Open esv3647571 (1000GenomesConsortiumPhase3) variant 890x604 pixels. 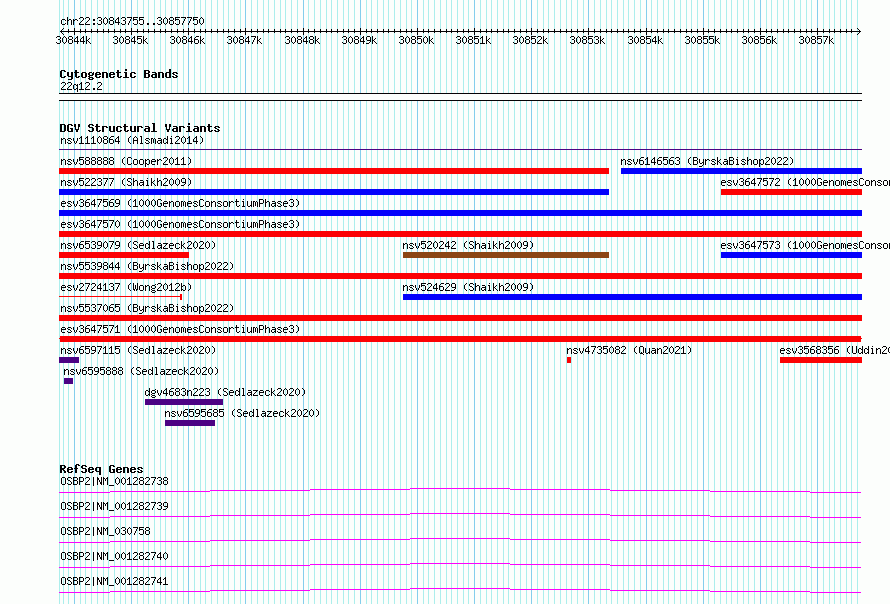[x=180, y=329]
